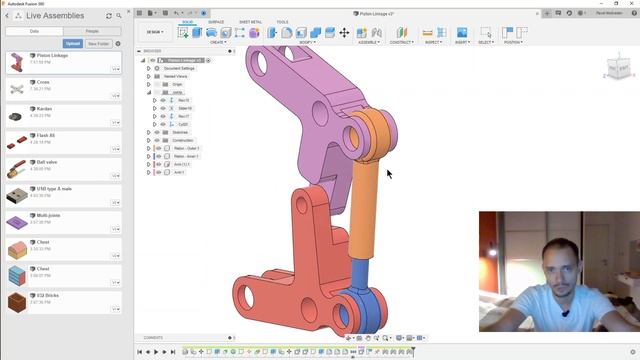Viewport: 640px width, 360px height.
Task: Jump timeline to the end
Action: click(x=173, y=352)
